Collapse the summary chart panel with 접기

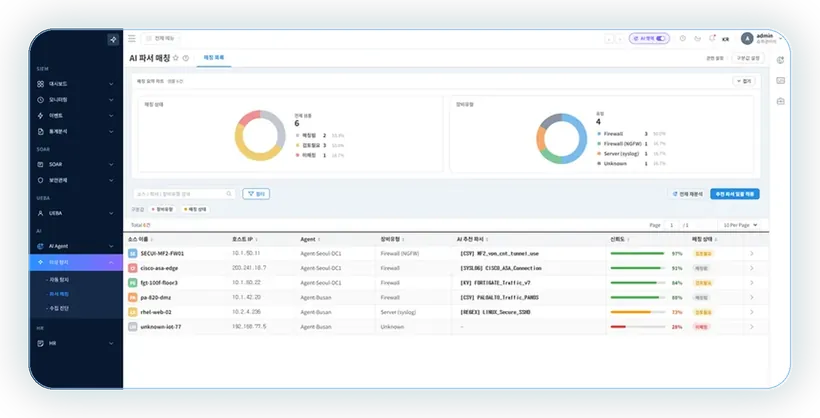(x=744, y=81)
